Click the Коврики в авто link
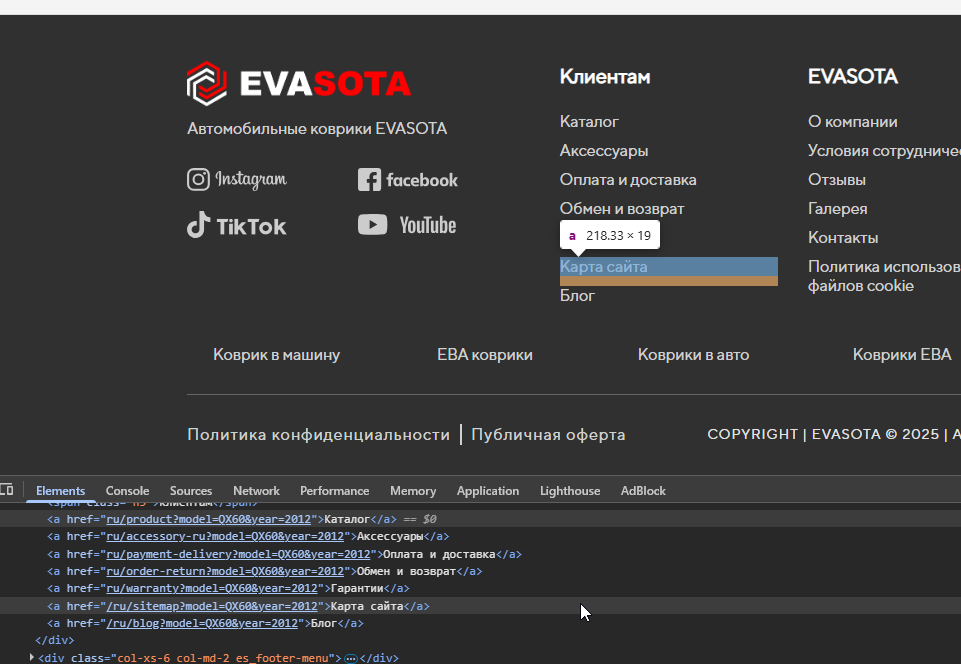This screenshot has width=961, height=664. click(x=693, y=354)
